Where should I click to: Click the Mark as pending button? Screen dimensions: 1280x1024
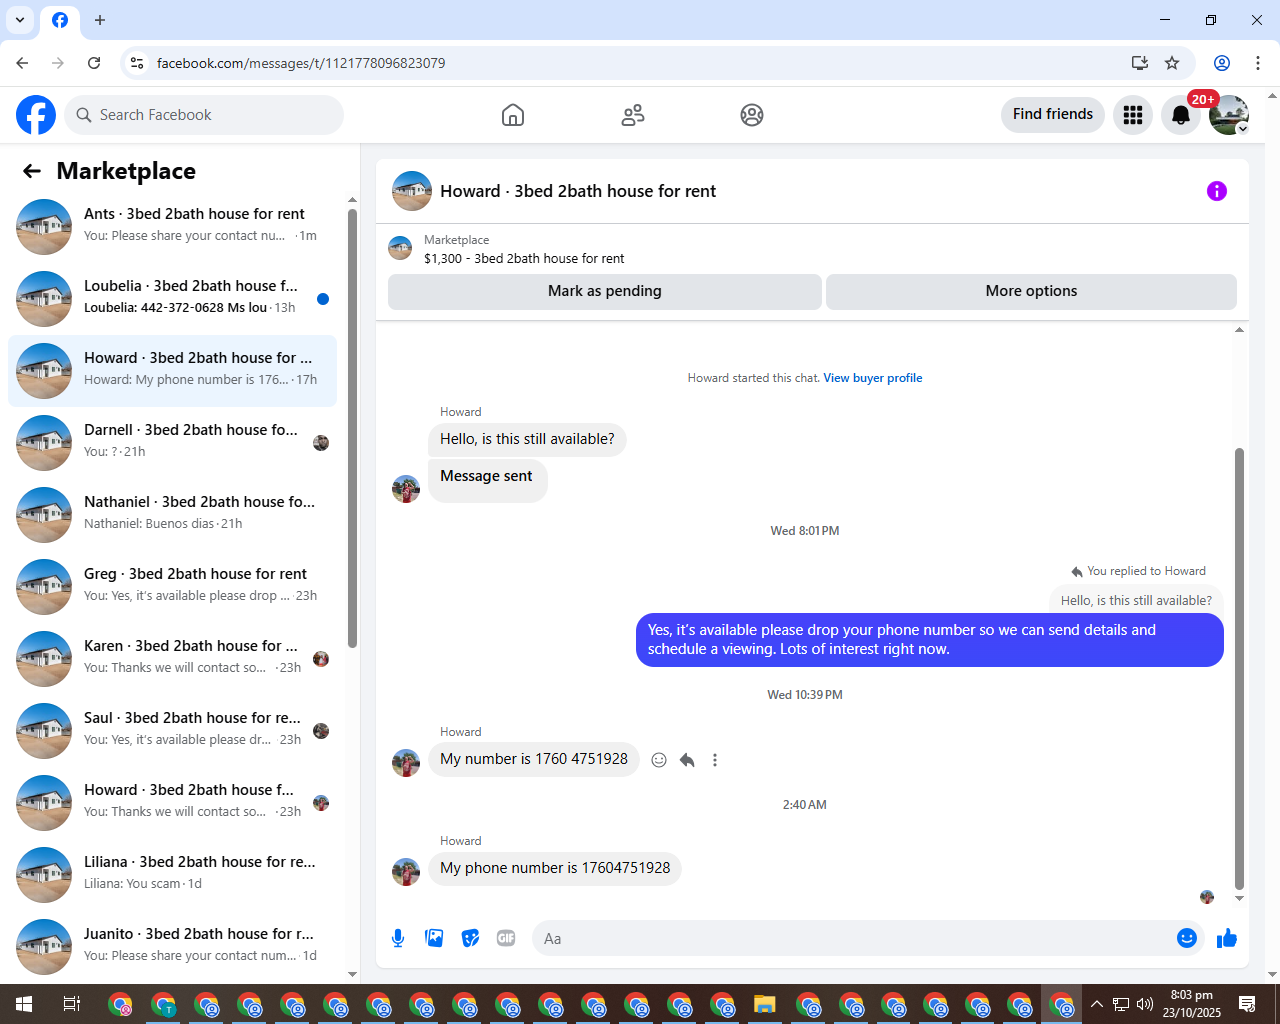coord(605,291)
